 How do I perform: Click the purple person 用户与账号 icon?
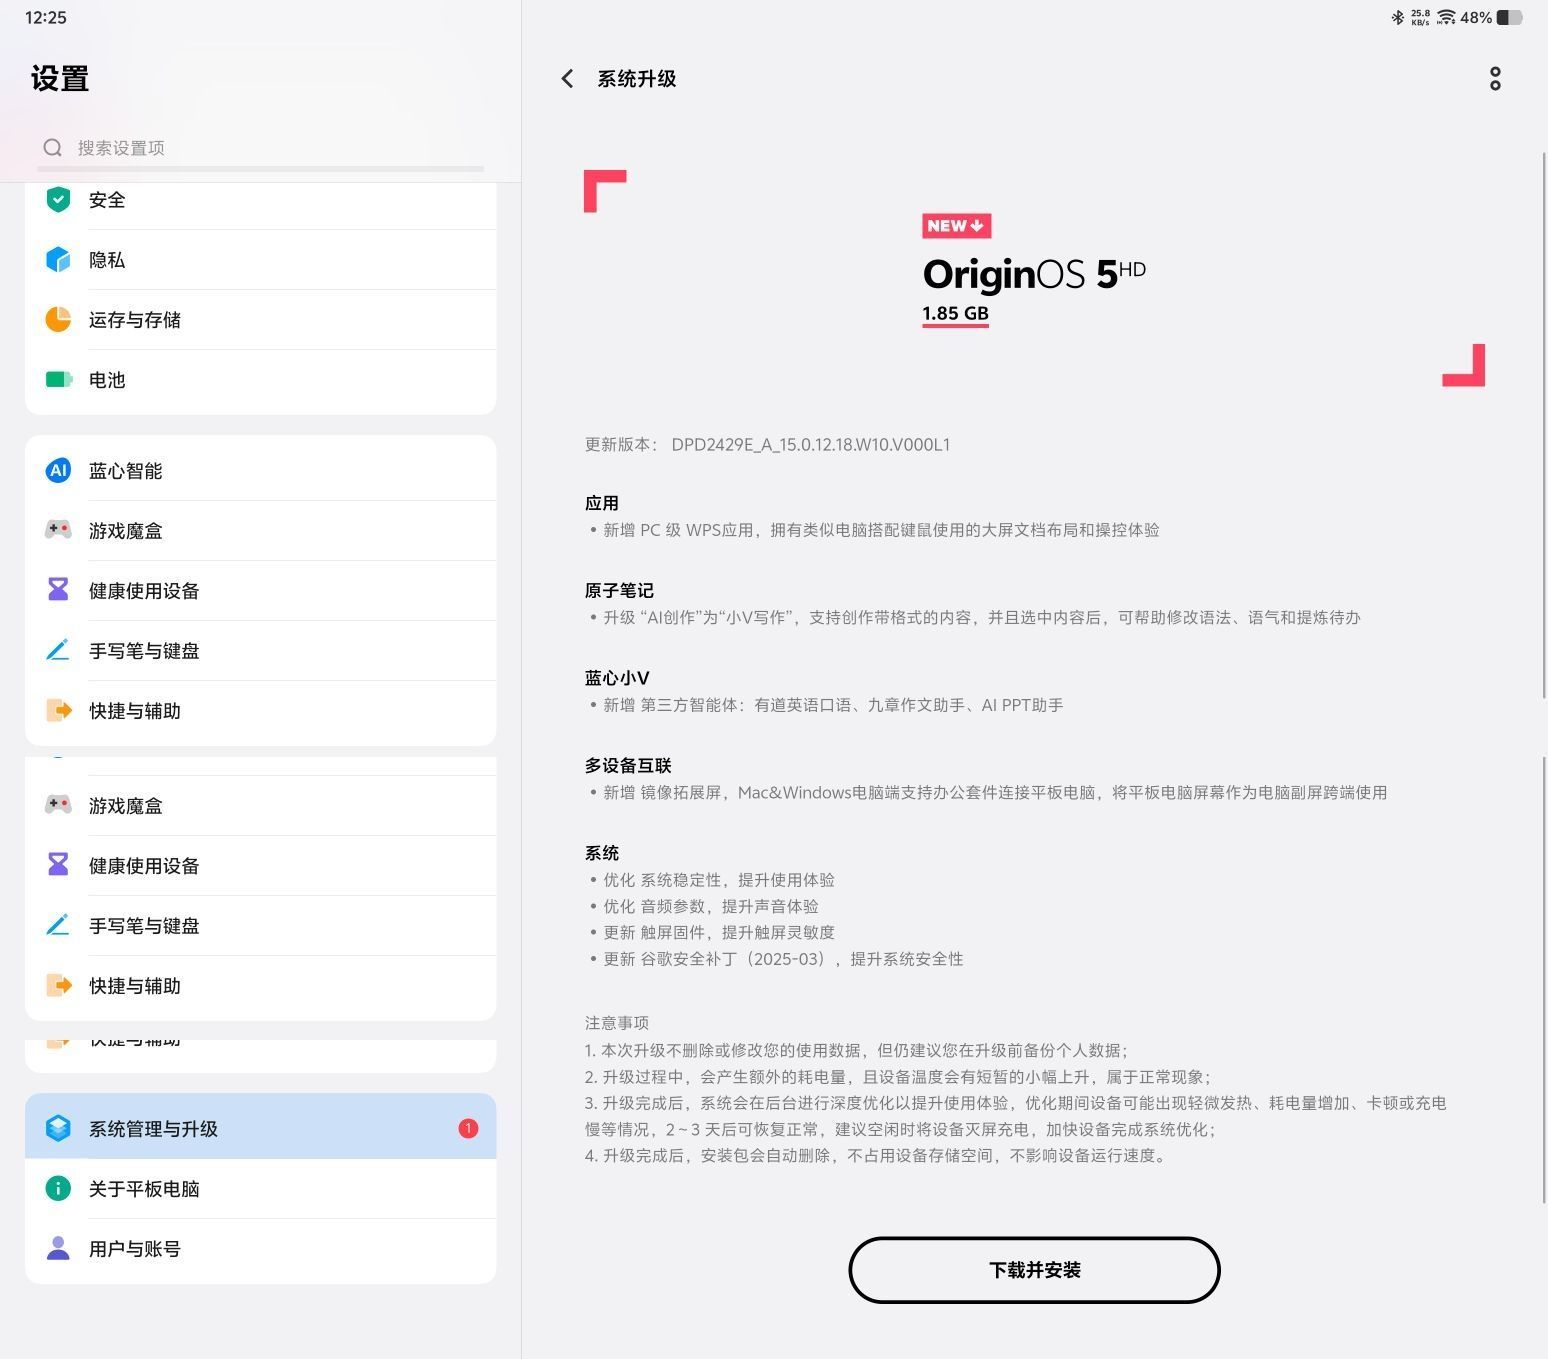(58, 1249)
